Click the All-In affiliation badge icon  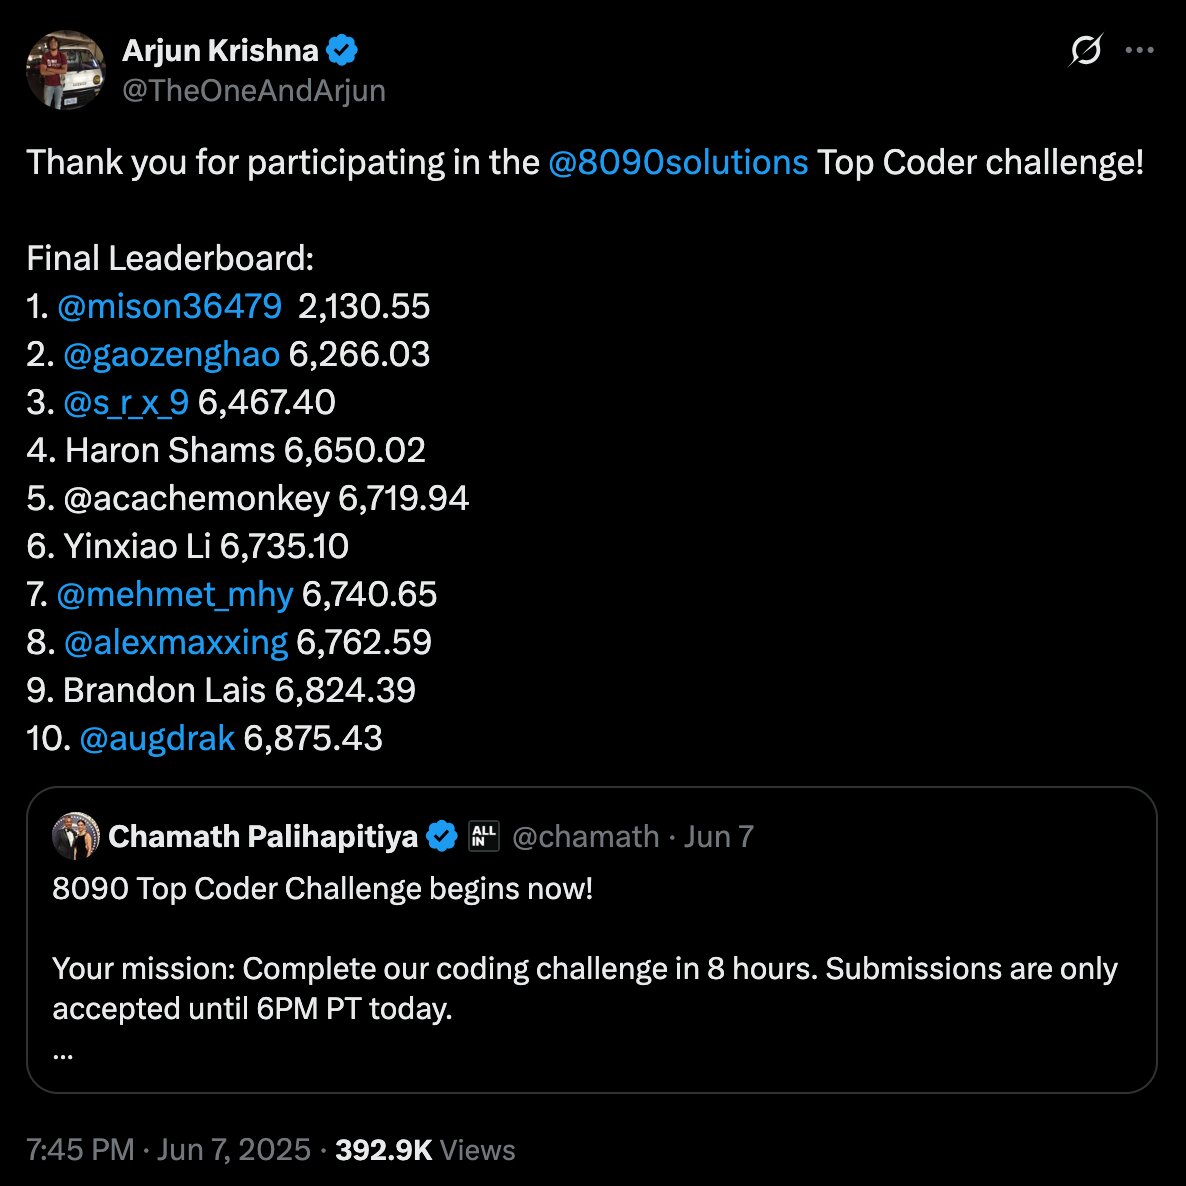click(x=484, y=836)
